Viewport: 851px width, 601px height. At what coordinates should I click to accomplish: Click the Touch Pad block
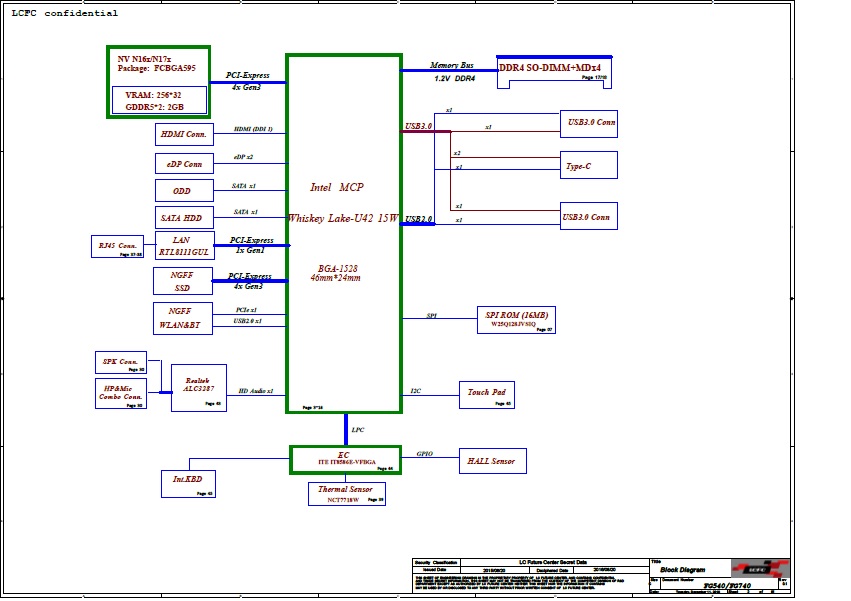[x=487, y=394]
